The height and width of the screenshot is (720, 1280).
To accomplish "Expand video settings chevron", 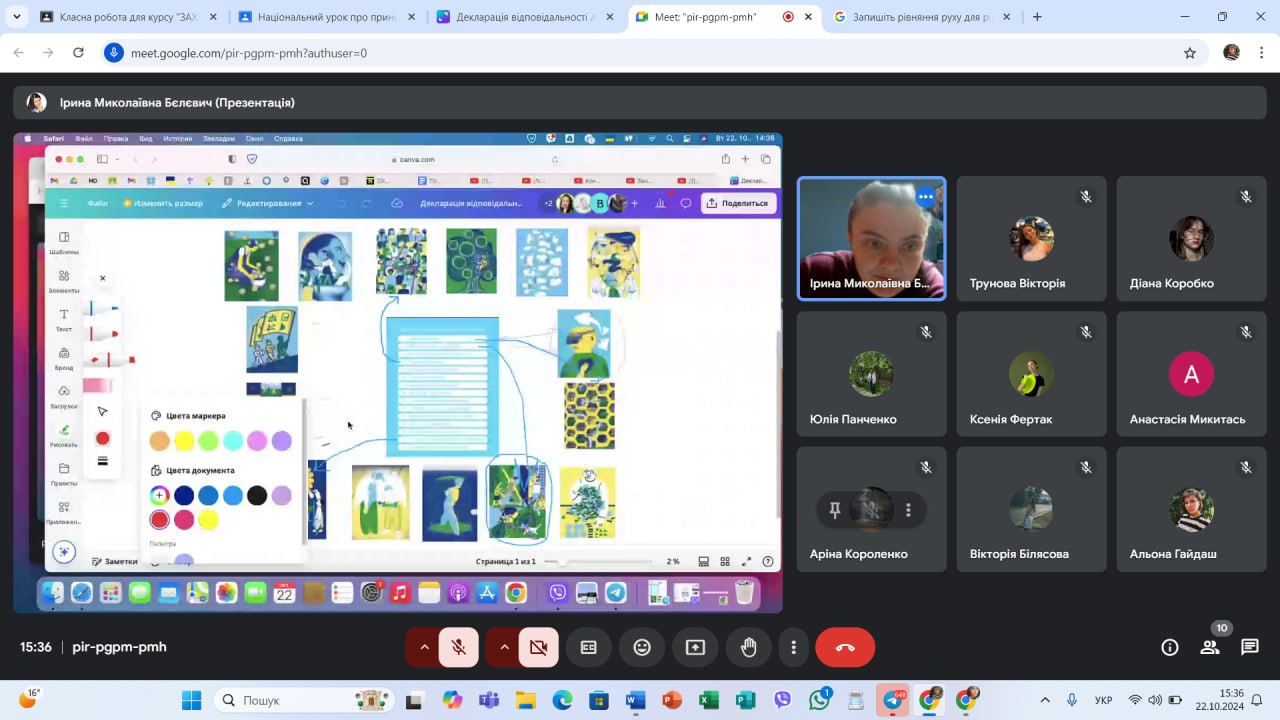I will point(504,648).
